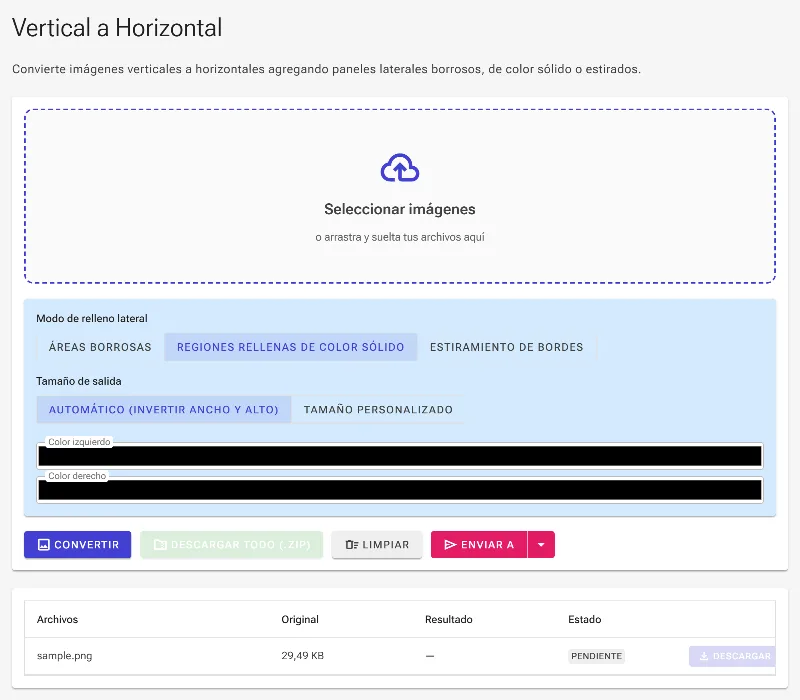Viewport: 800px width, 700px height.
Task: Click the DESCARGAR button for sample.png
Action: (x=733, y=656)
